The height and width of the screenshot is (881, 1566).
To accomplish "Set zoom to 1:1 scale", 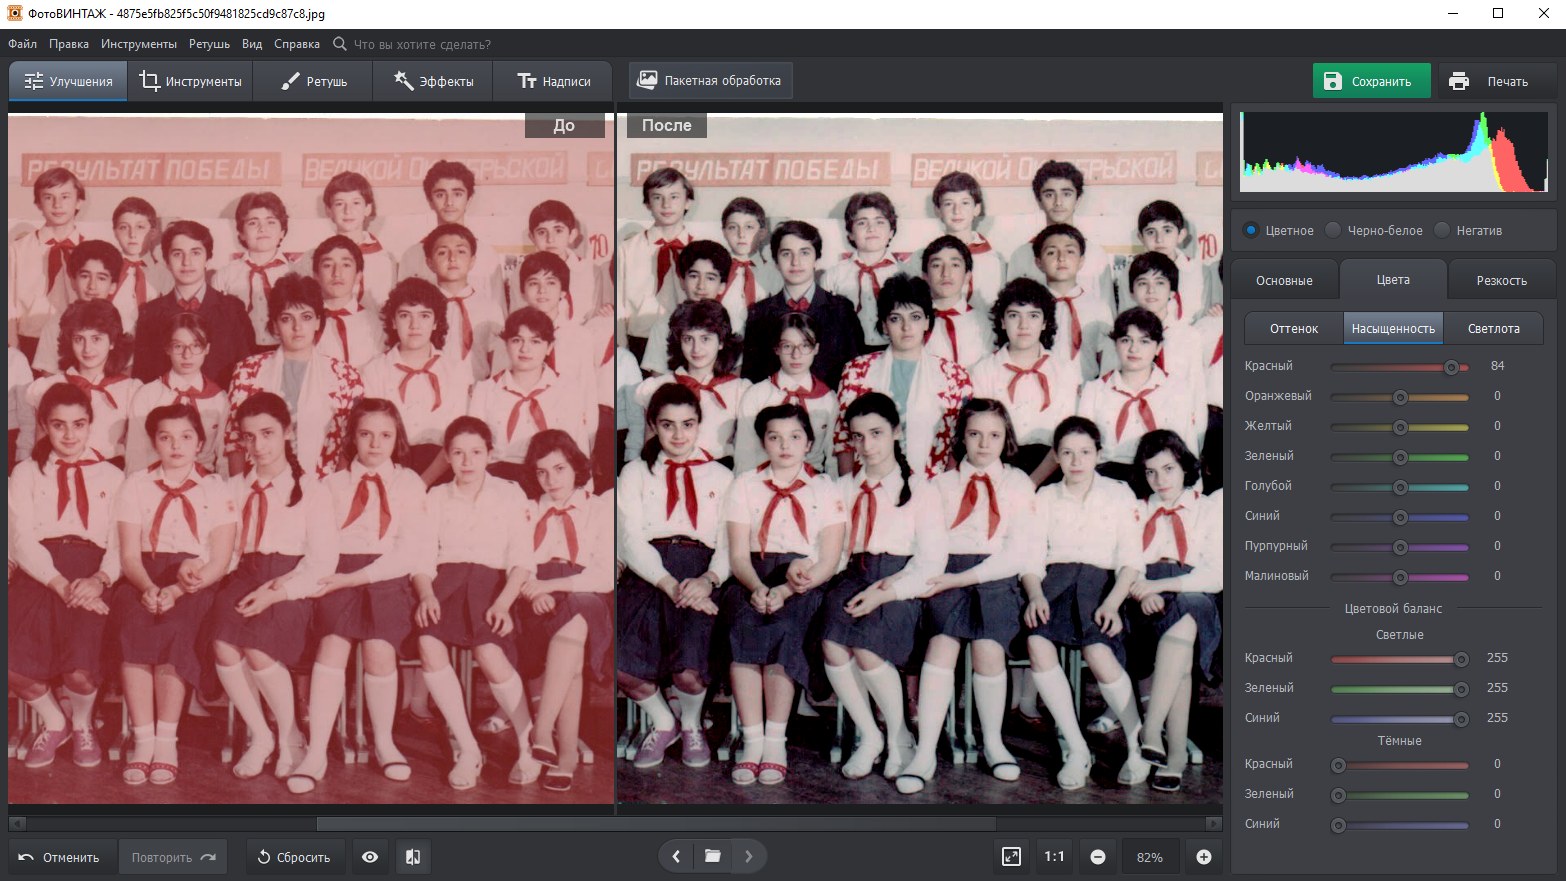I will [1054, 857].
